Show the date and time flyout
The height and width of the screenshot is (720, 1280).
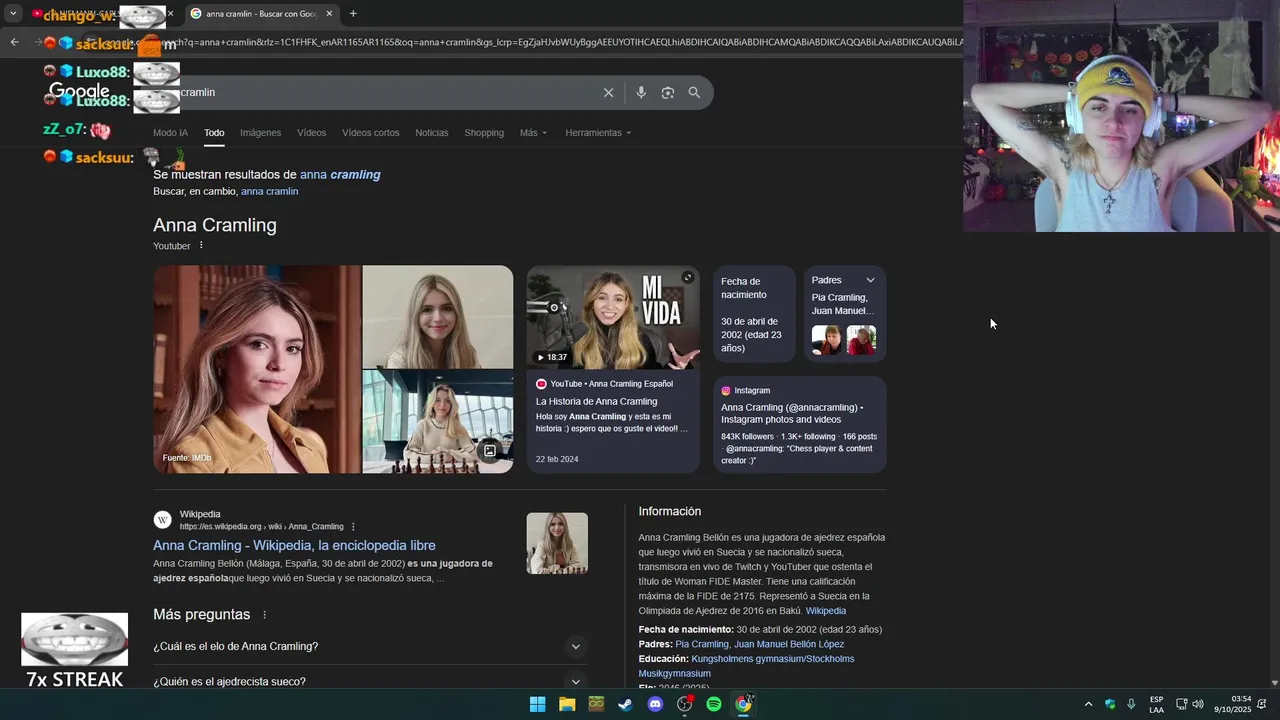(x=1235, y=704)
